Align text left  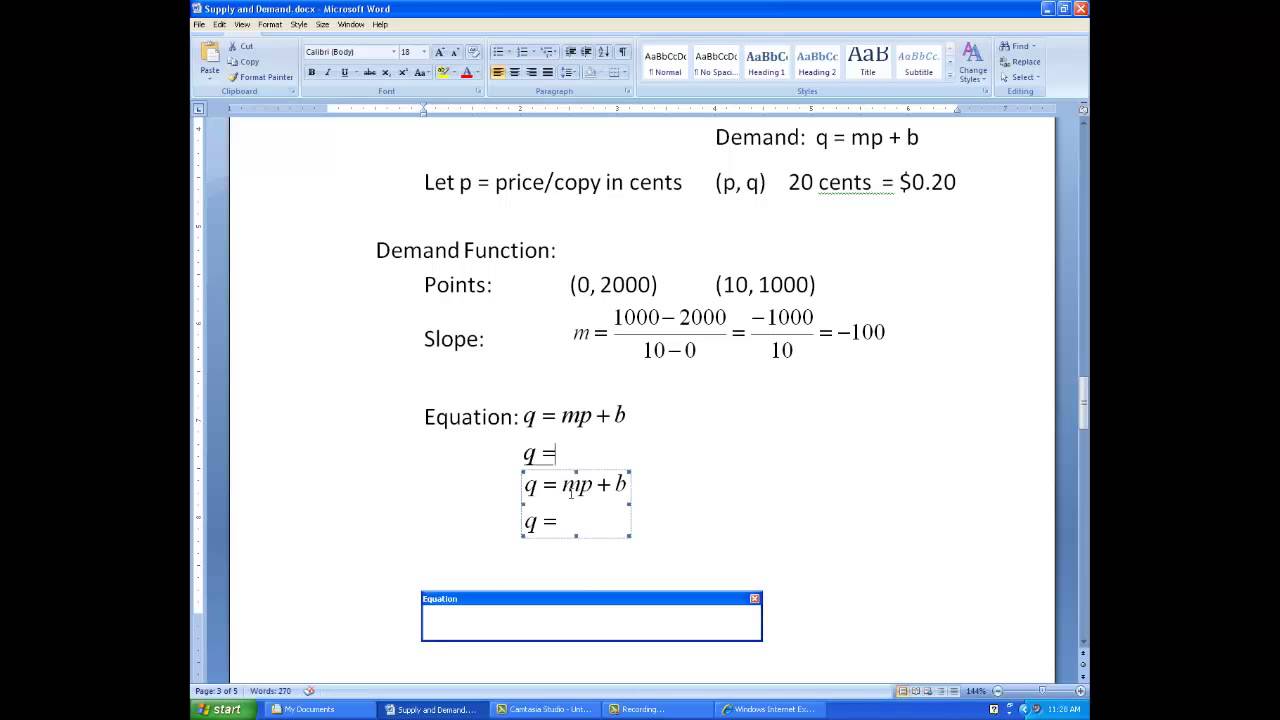pyautogui.click(x=498, y=72)
